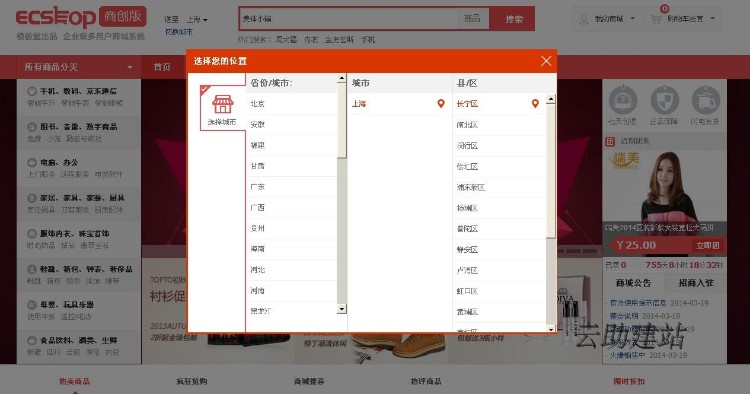Open the 上海 city dropdown in header
750x394 pixels.
[x=197, y=20]
